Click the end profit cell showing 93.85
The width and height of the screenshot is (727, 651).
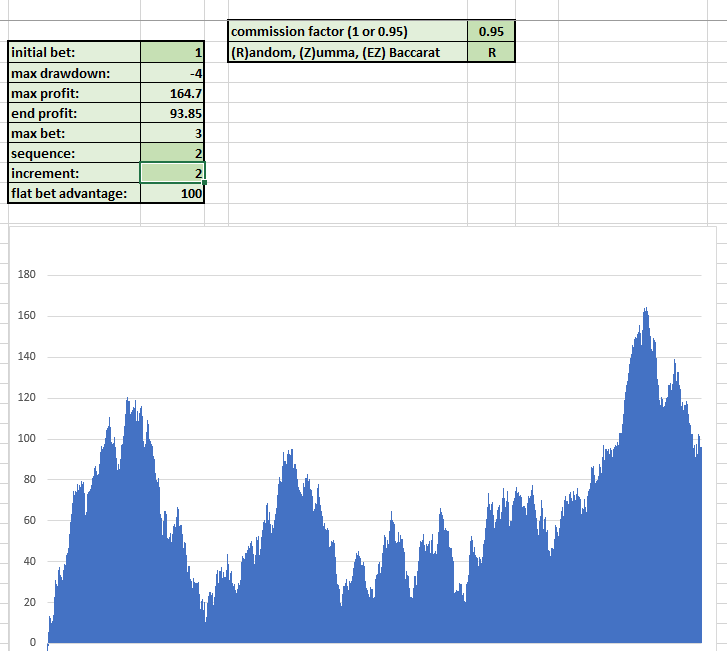(173, 113)
